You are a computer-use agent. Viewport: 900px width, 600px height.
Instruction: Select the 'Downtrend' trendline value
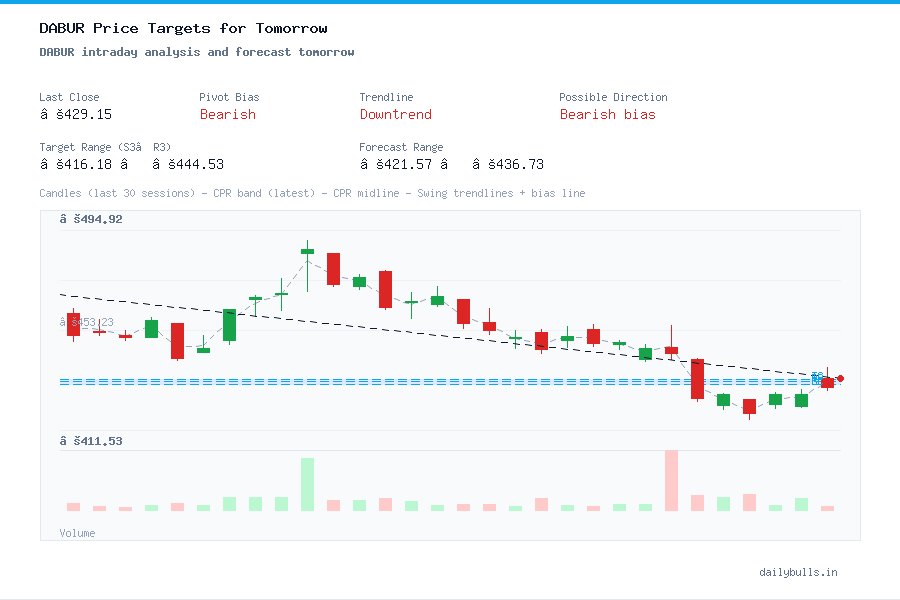click(x=395, y=114)
